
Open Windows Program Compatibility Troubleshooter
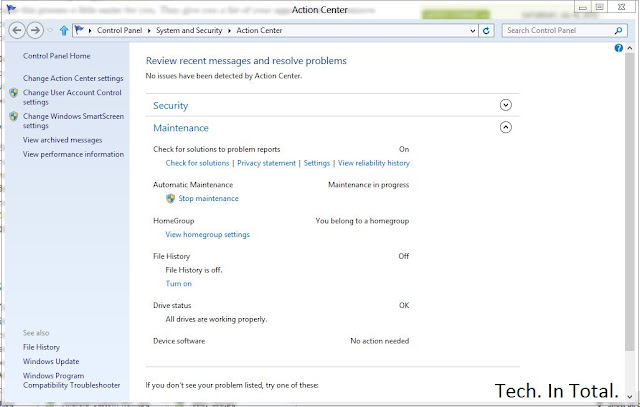click(x=71, y=380)
